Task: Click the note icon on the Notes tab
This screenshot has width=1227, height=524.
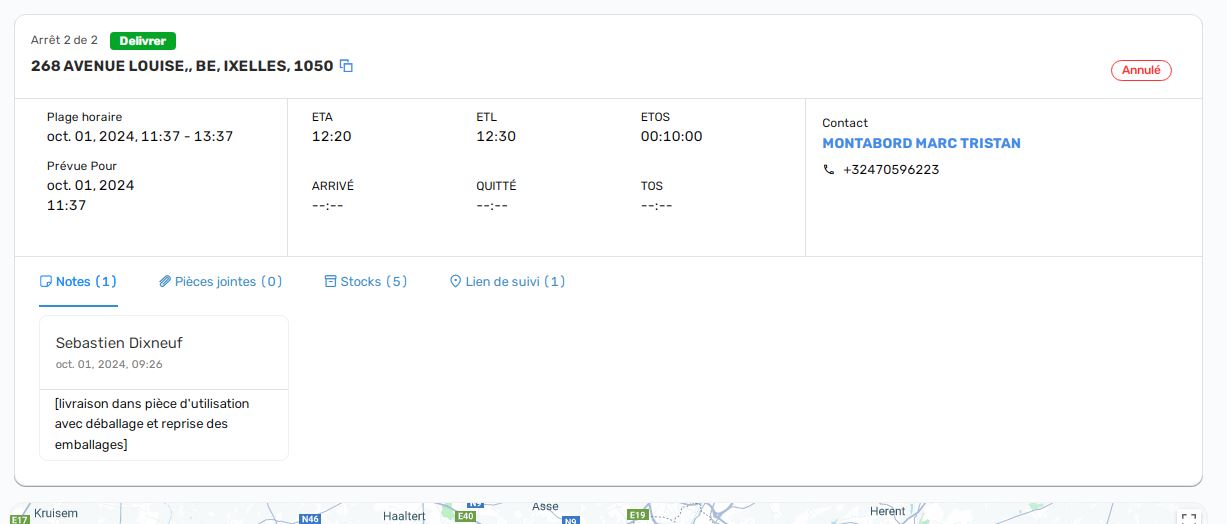Action: (45, 282)
